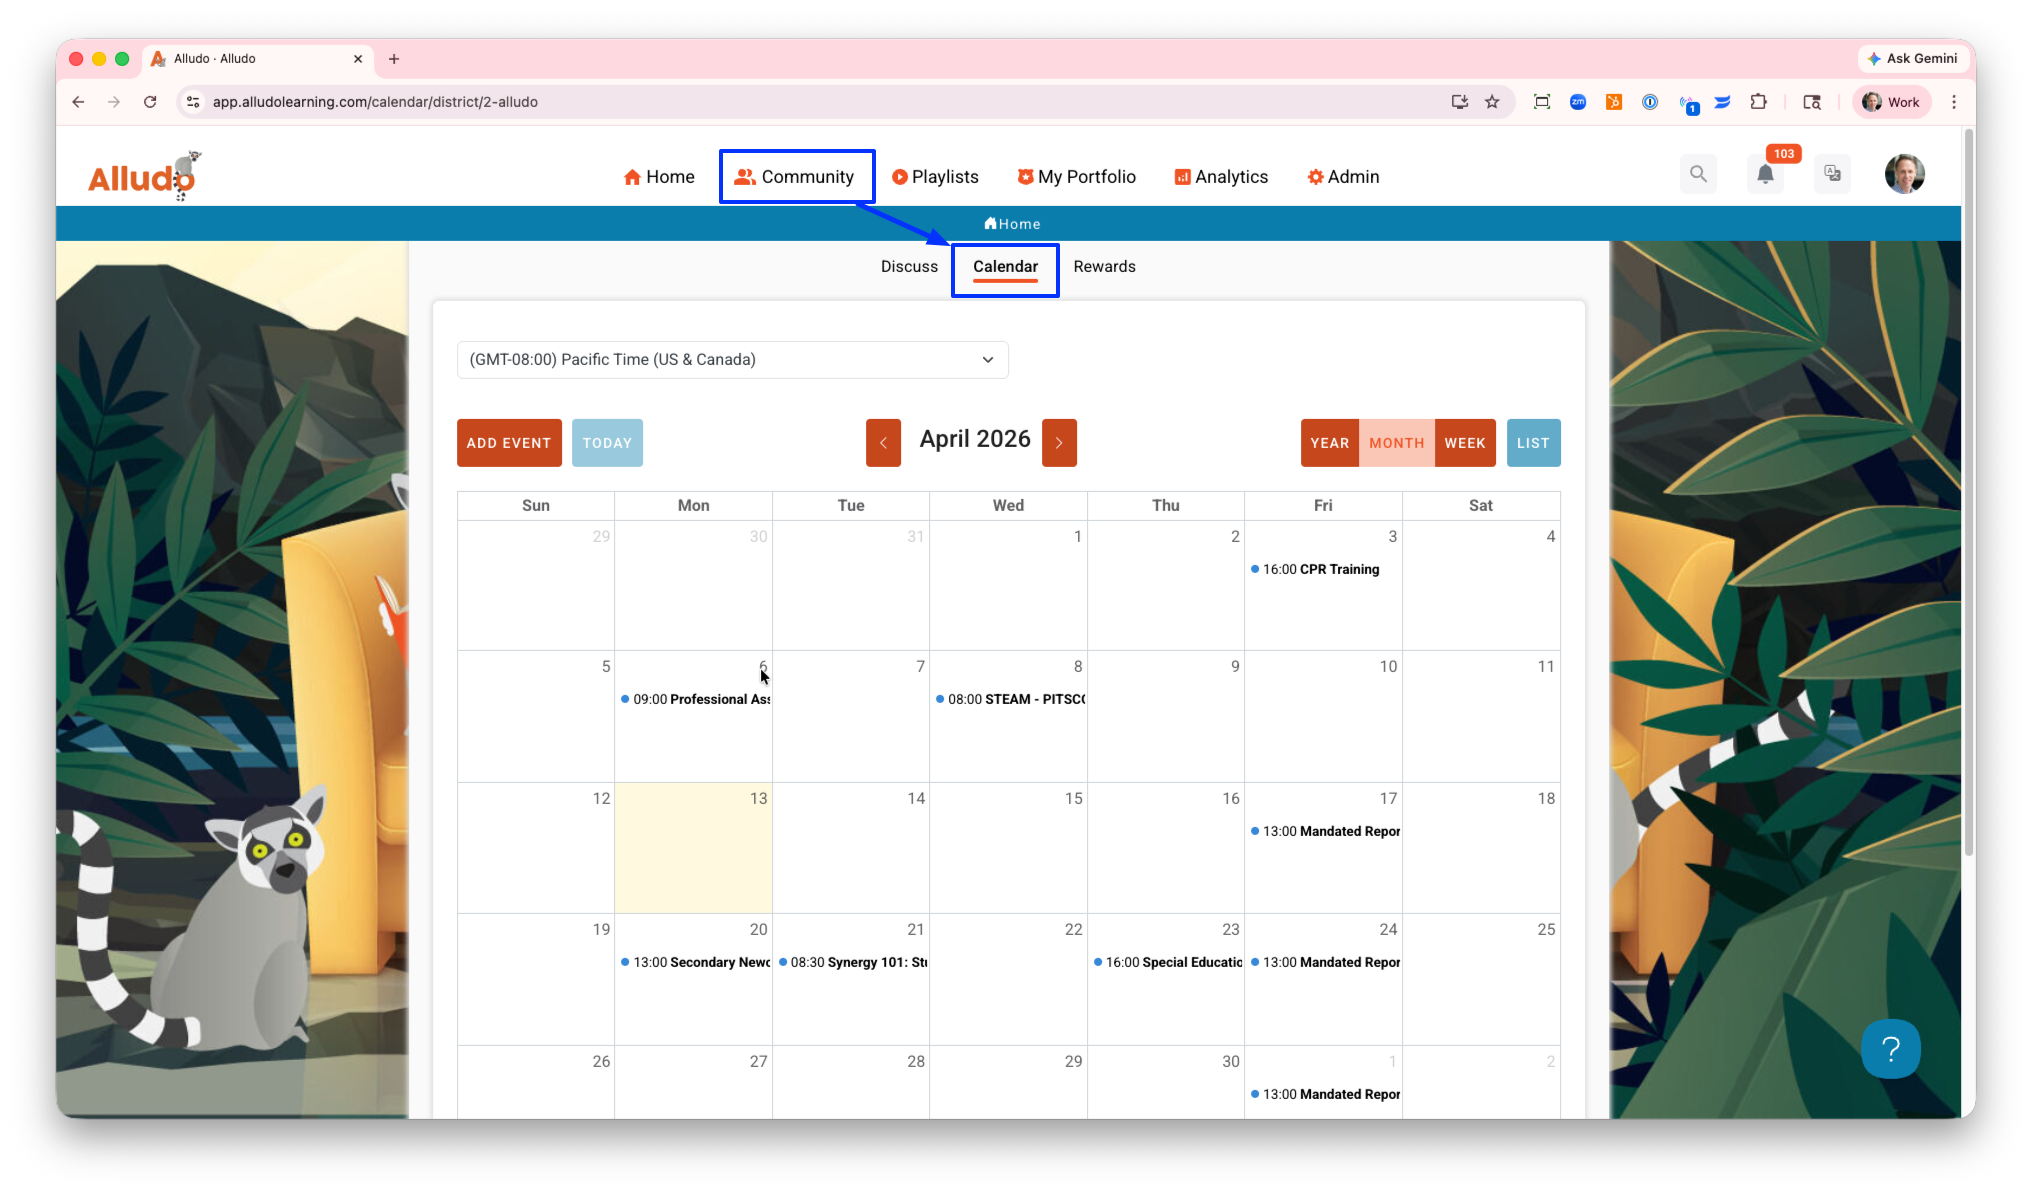
Task: Click the ADD EVENT button
Action: tap(509, 442)
